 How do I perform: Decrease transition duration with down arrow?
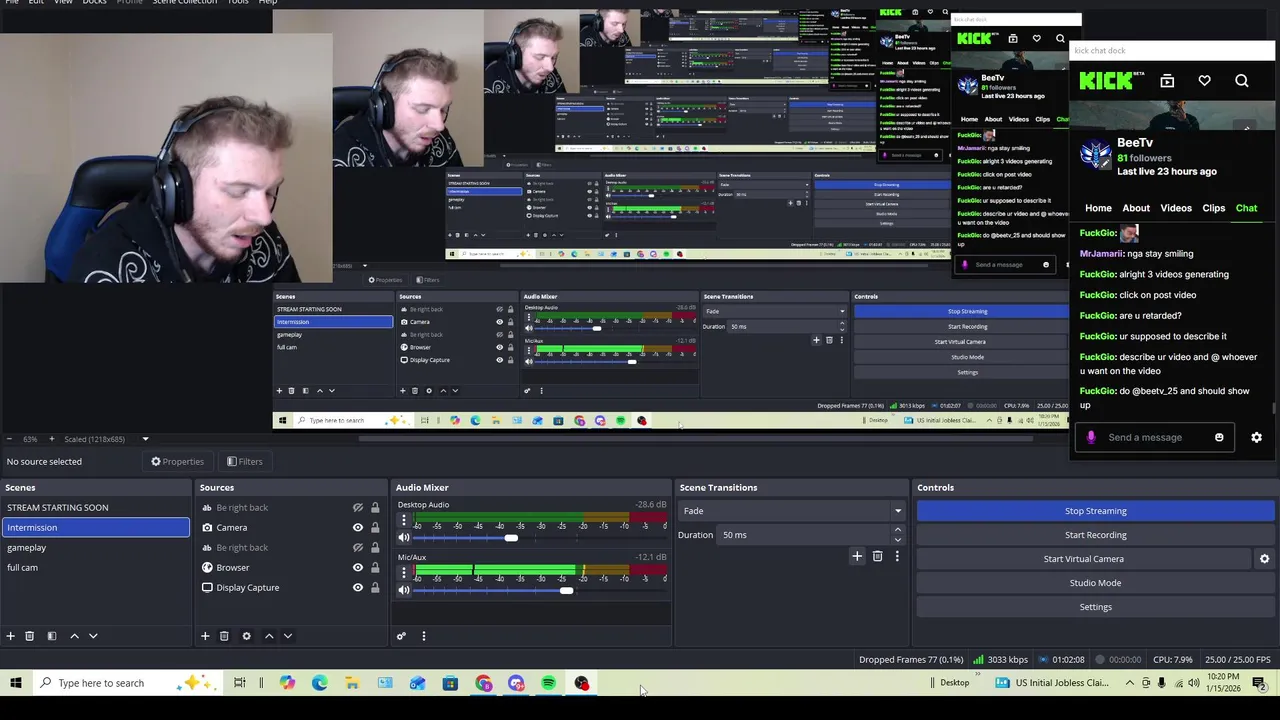click(897, 540)
